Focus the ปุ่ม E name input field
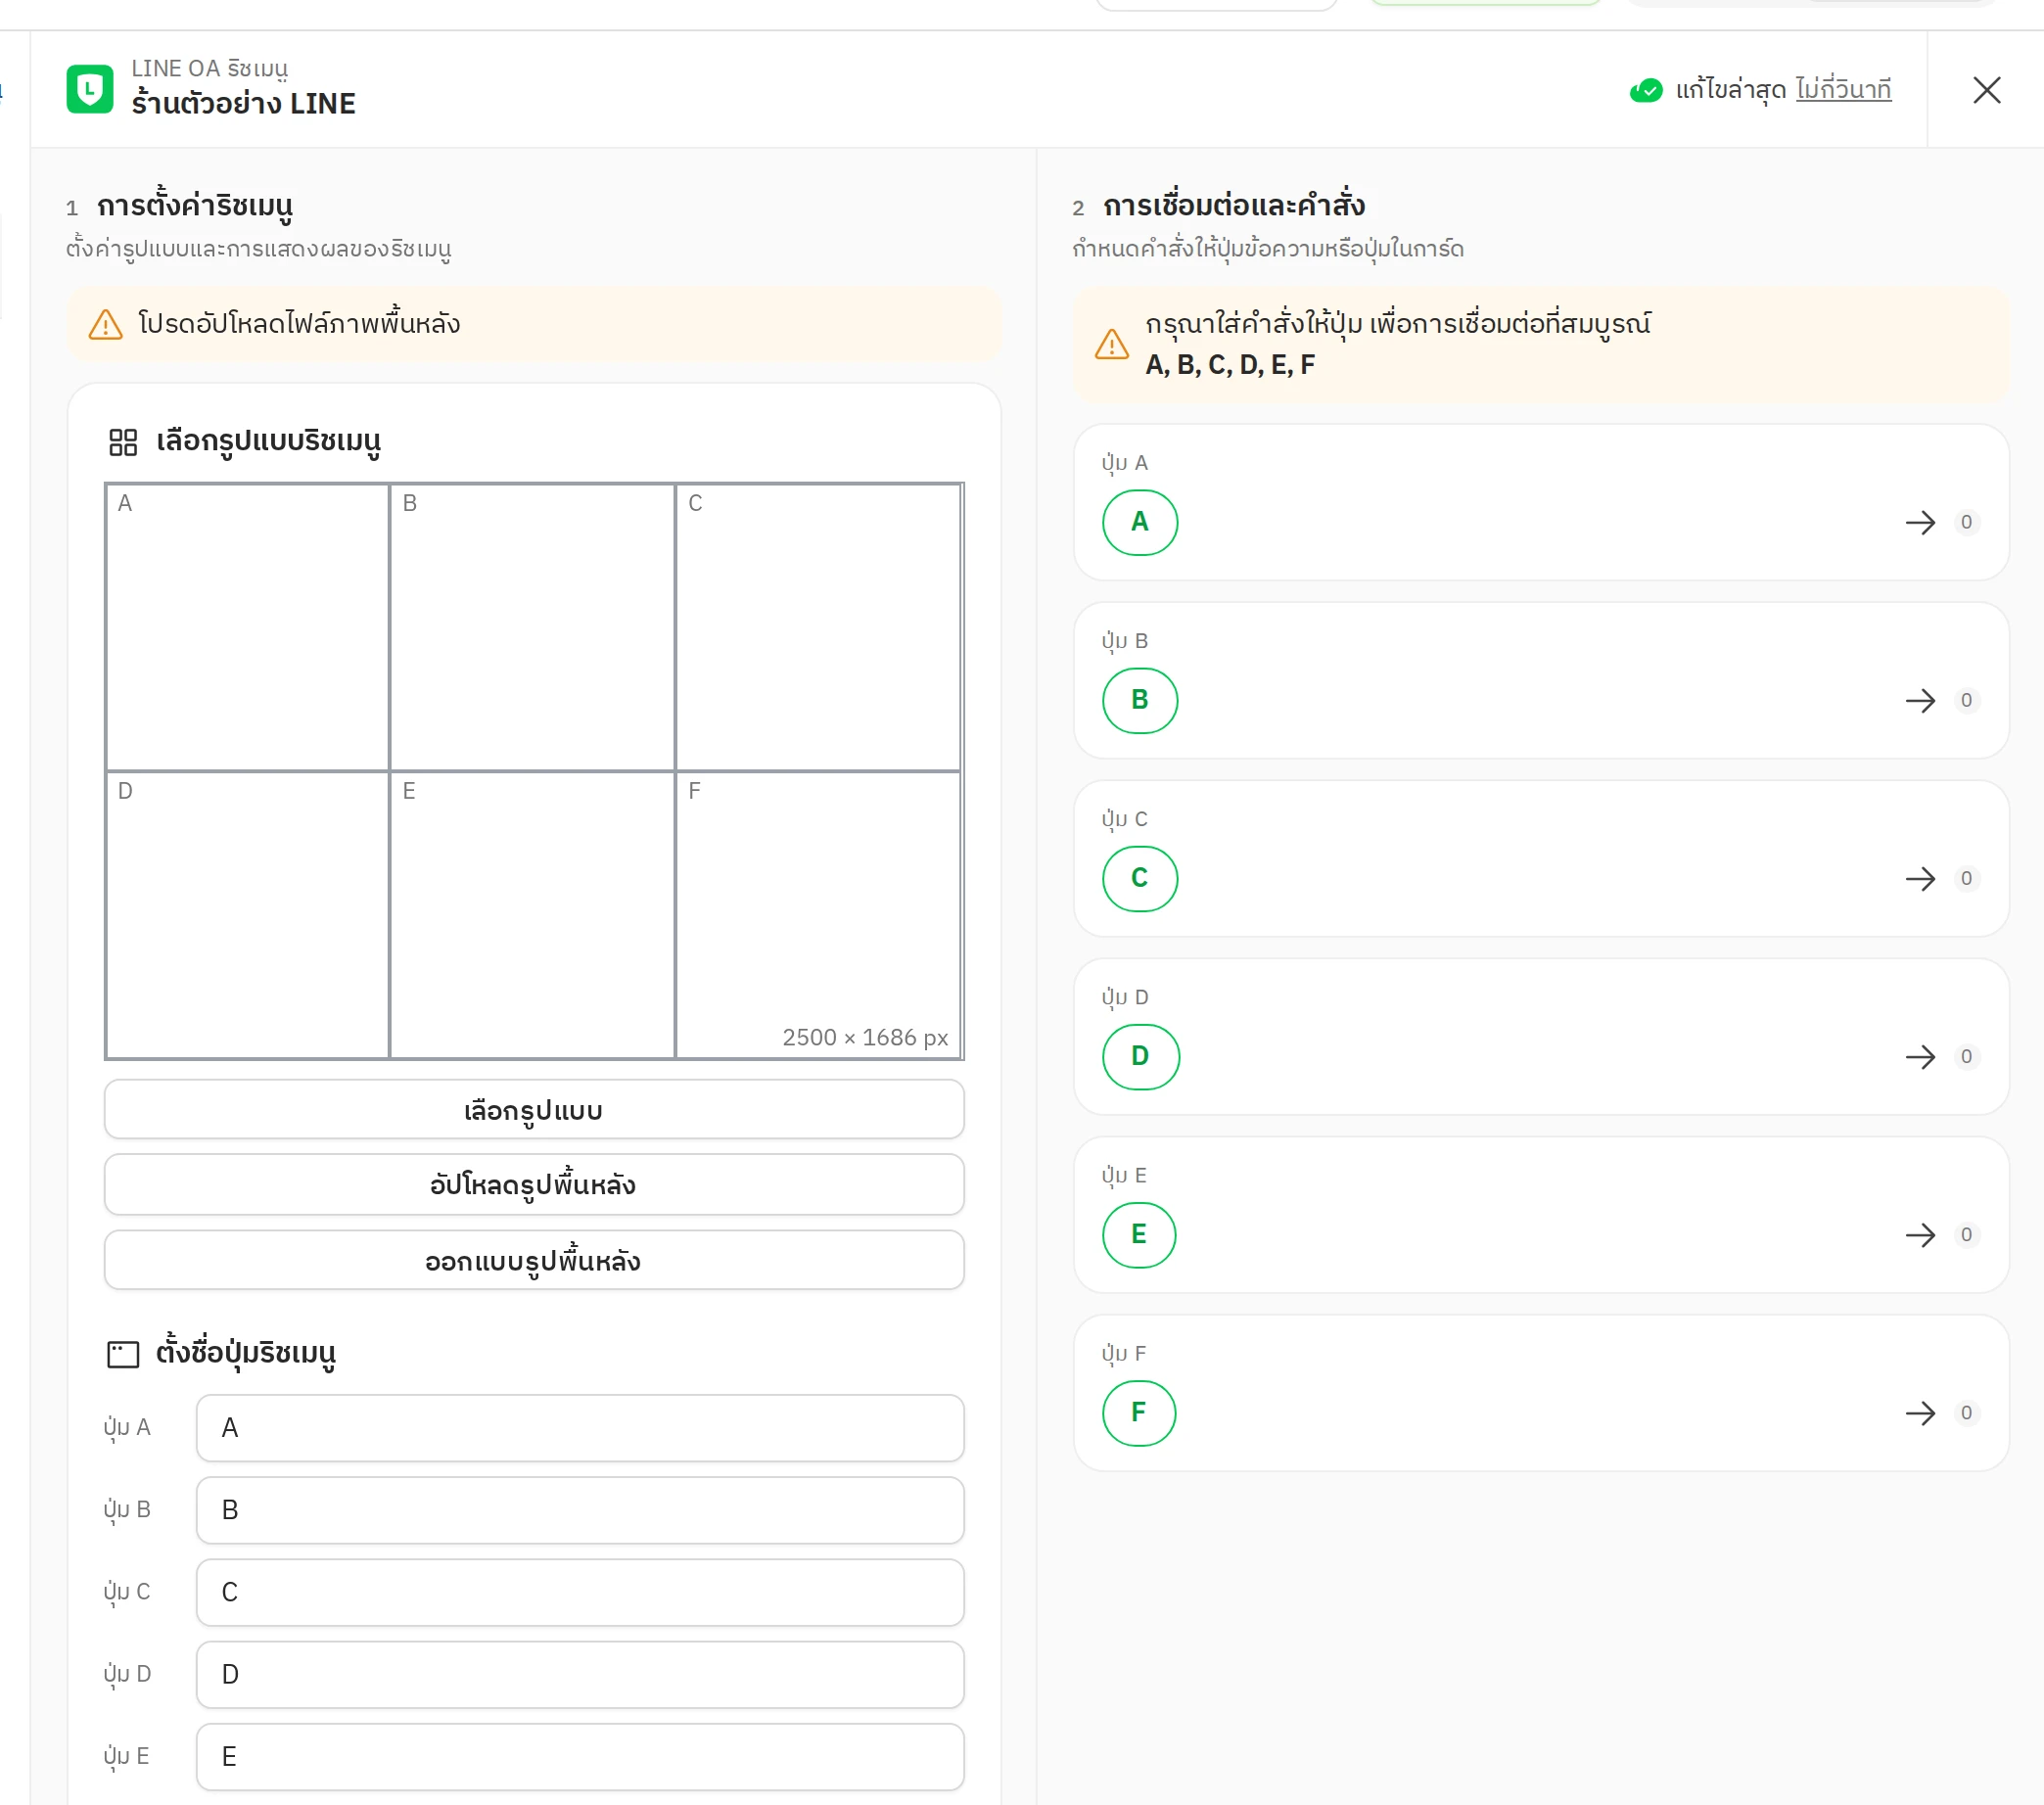This screenshot has width=2044, height=1805. coord(580,1756)
